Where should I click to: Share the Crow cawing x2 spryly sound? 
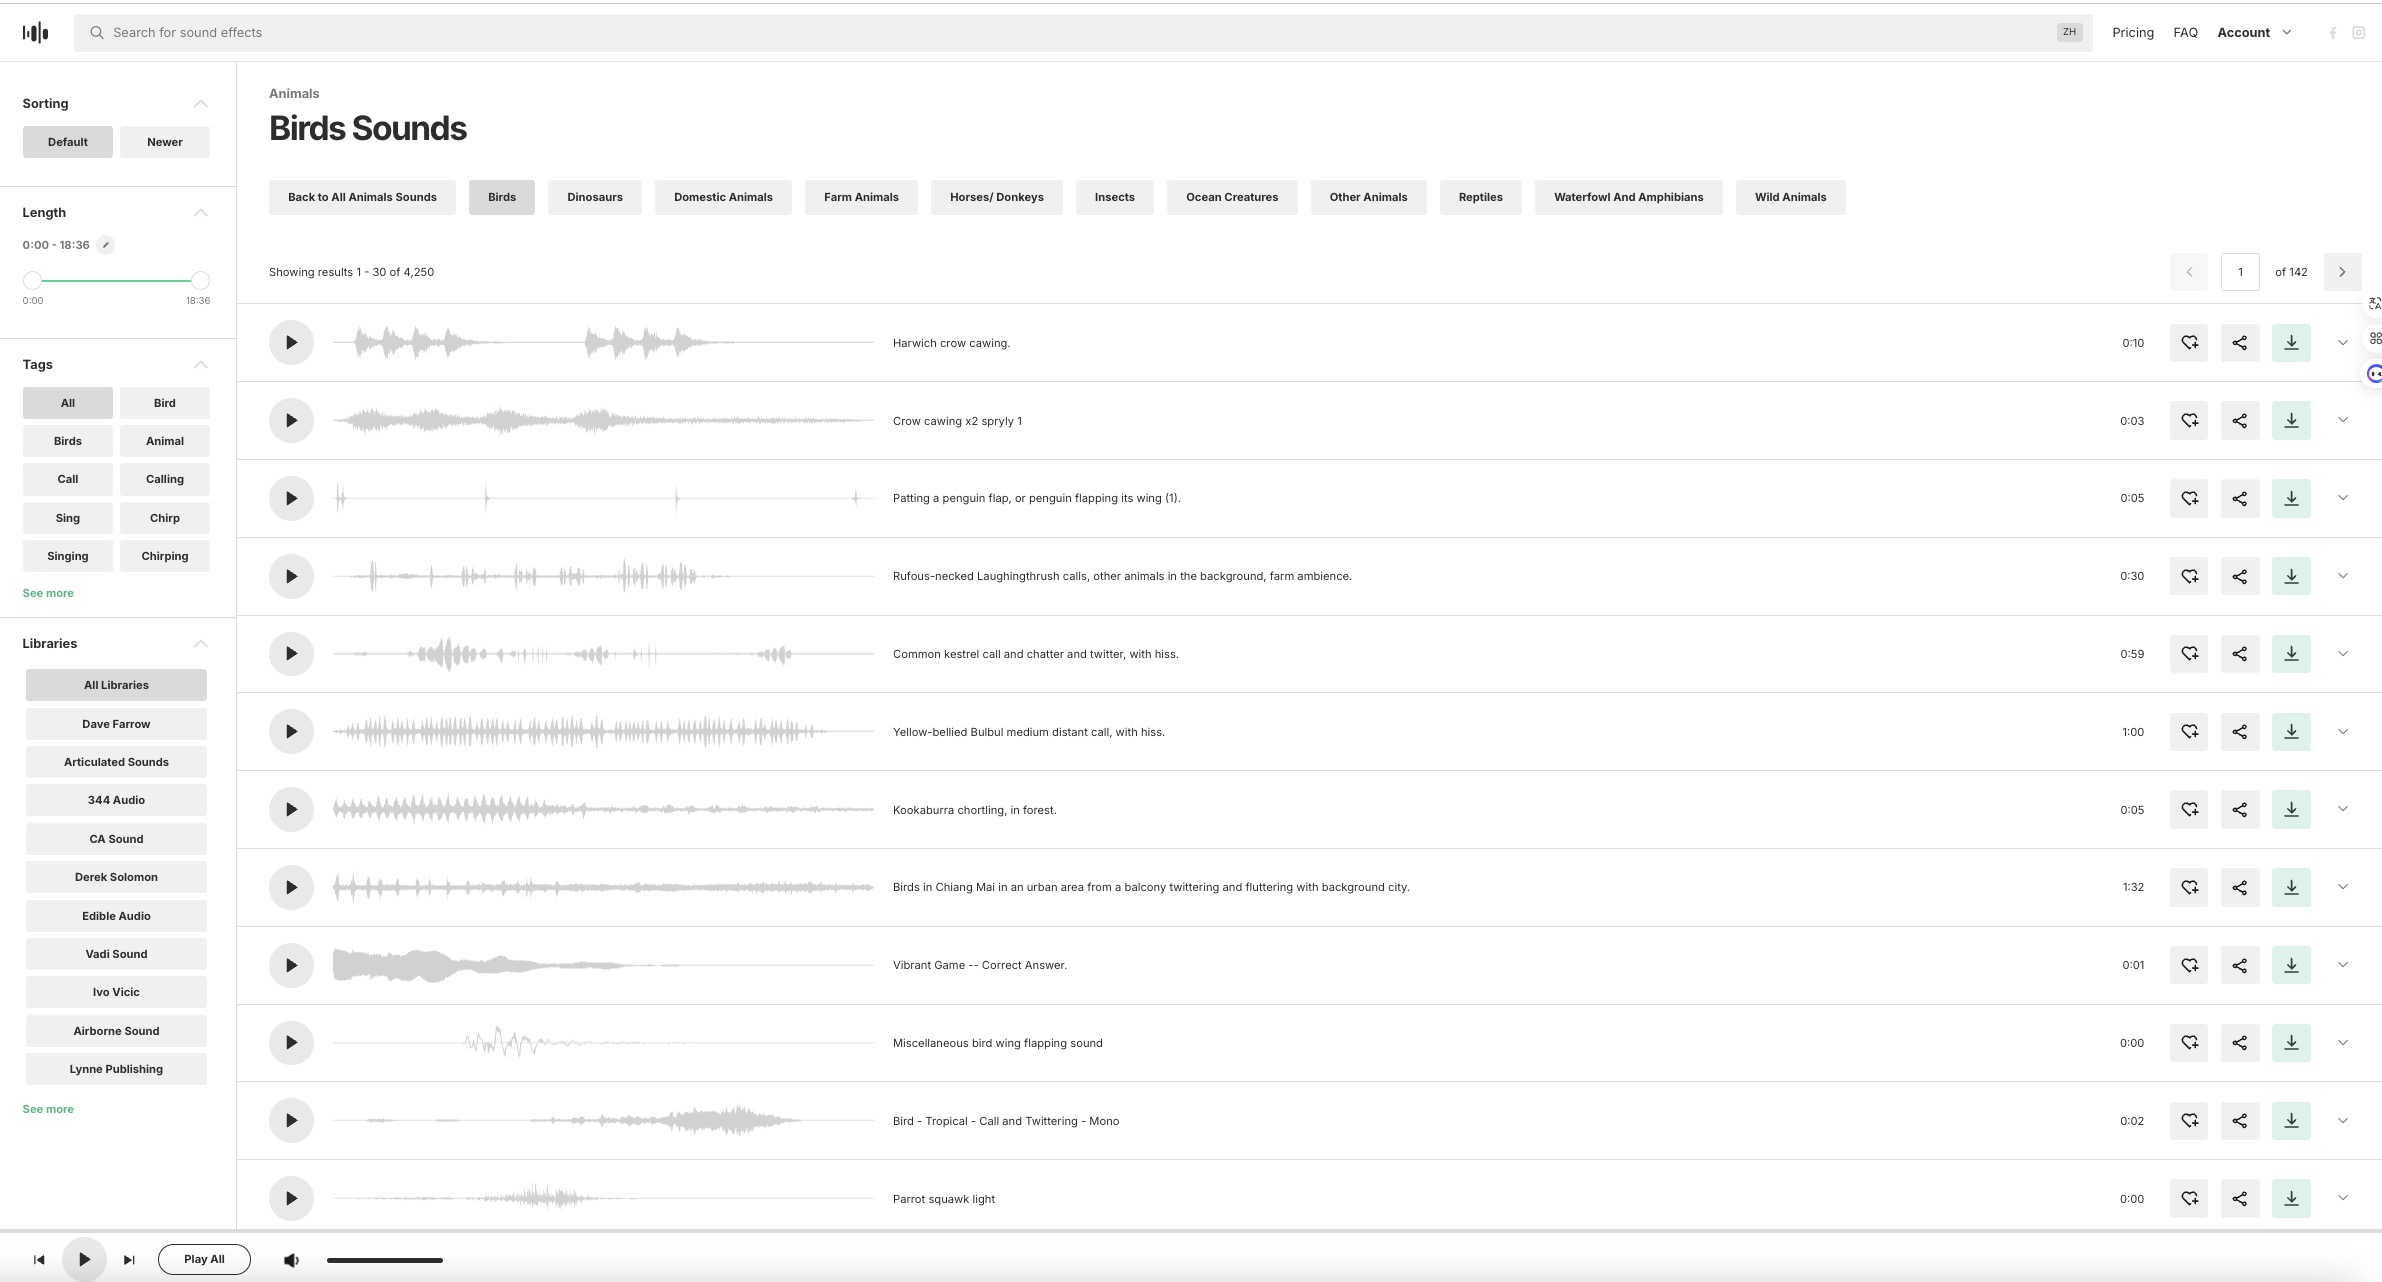coord(2239,420)
